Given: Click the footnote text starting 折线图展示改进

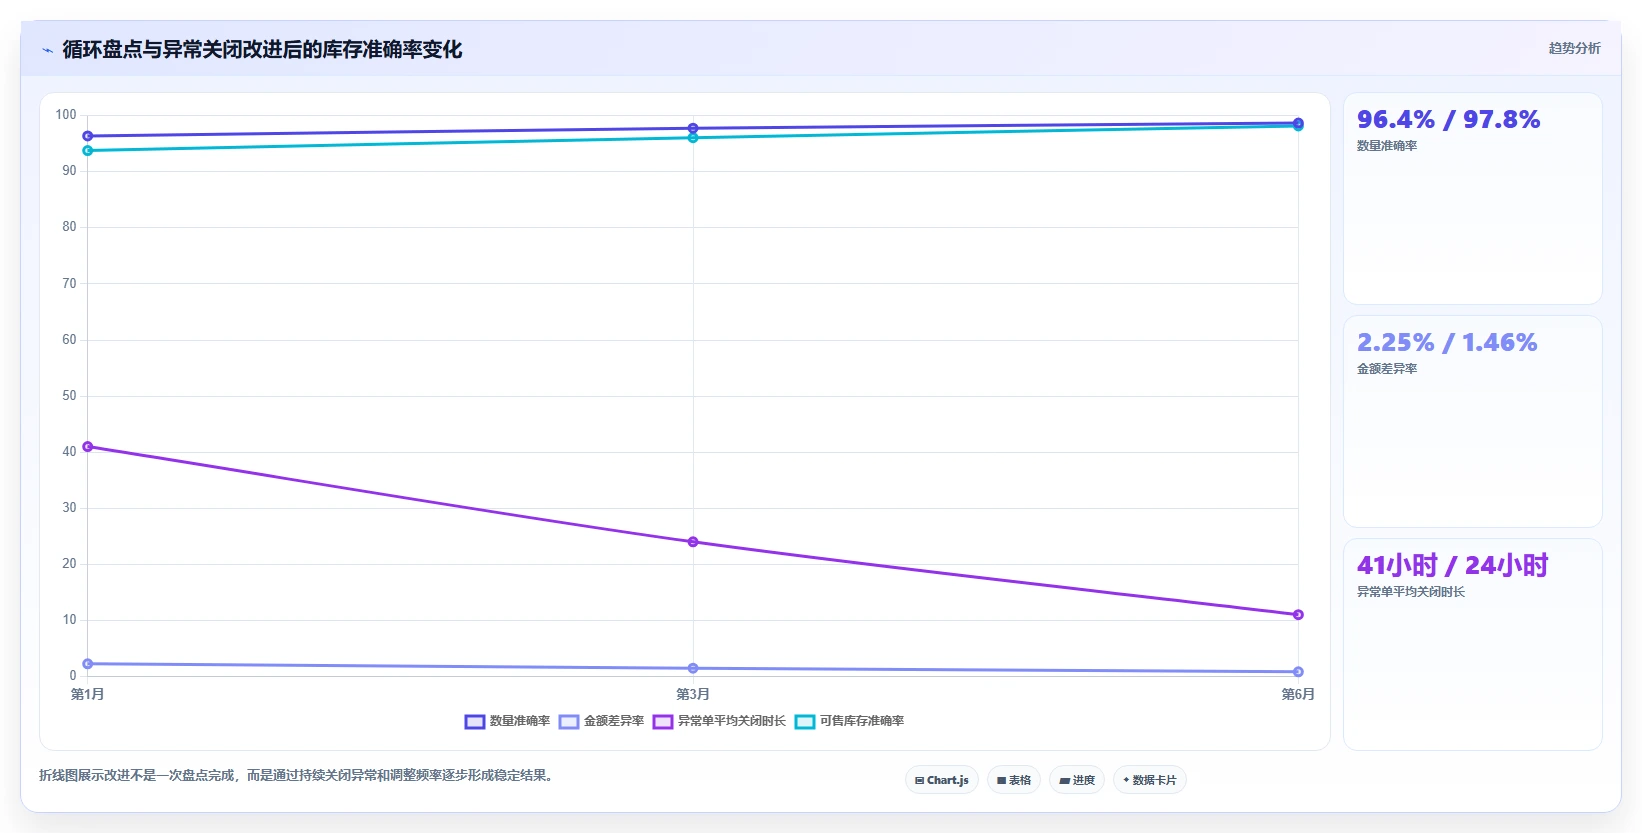Looking at the screenshot, I should click(x=297, y=776).
